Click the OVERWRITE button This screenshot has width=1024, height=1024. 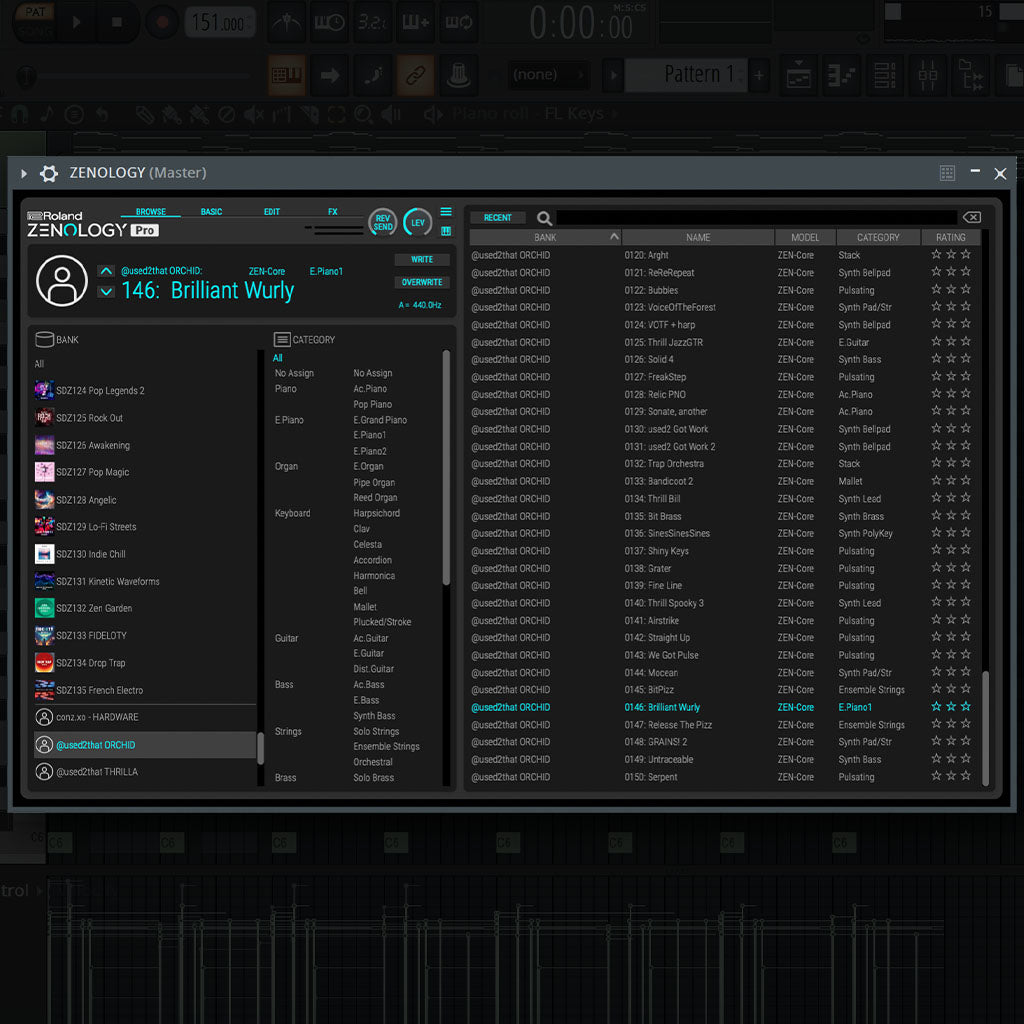click(422, 282)
